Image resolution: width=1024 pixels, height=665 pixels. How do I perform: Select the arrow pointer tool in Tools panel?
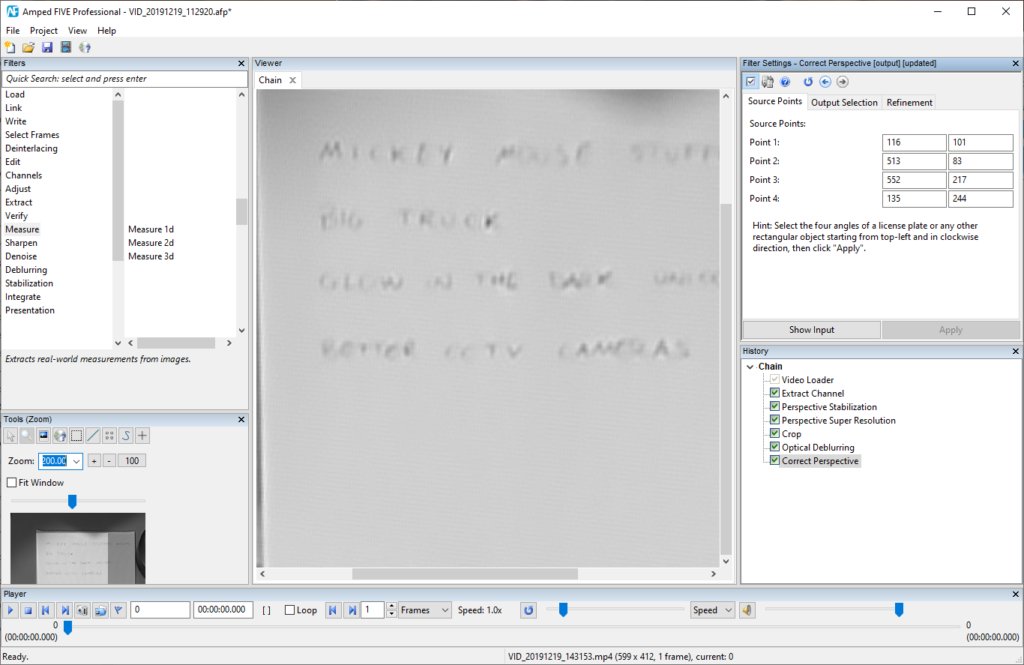click(x=10, y=435)
